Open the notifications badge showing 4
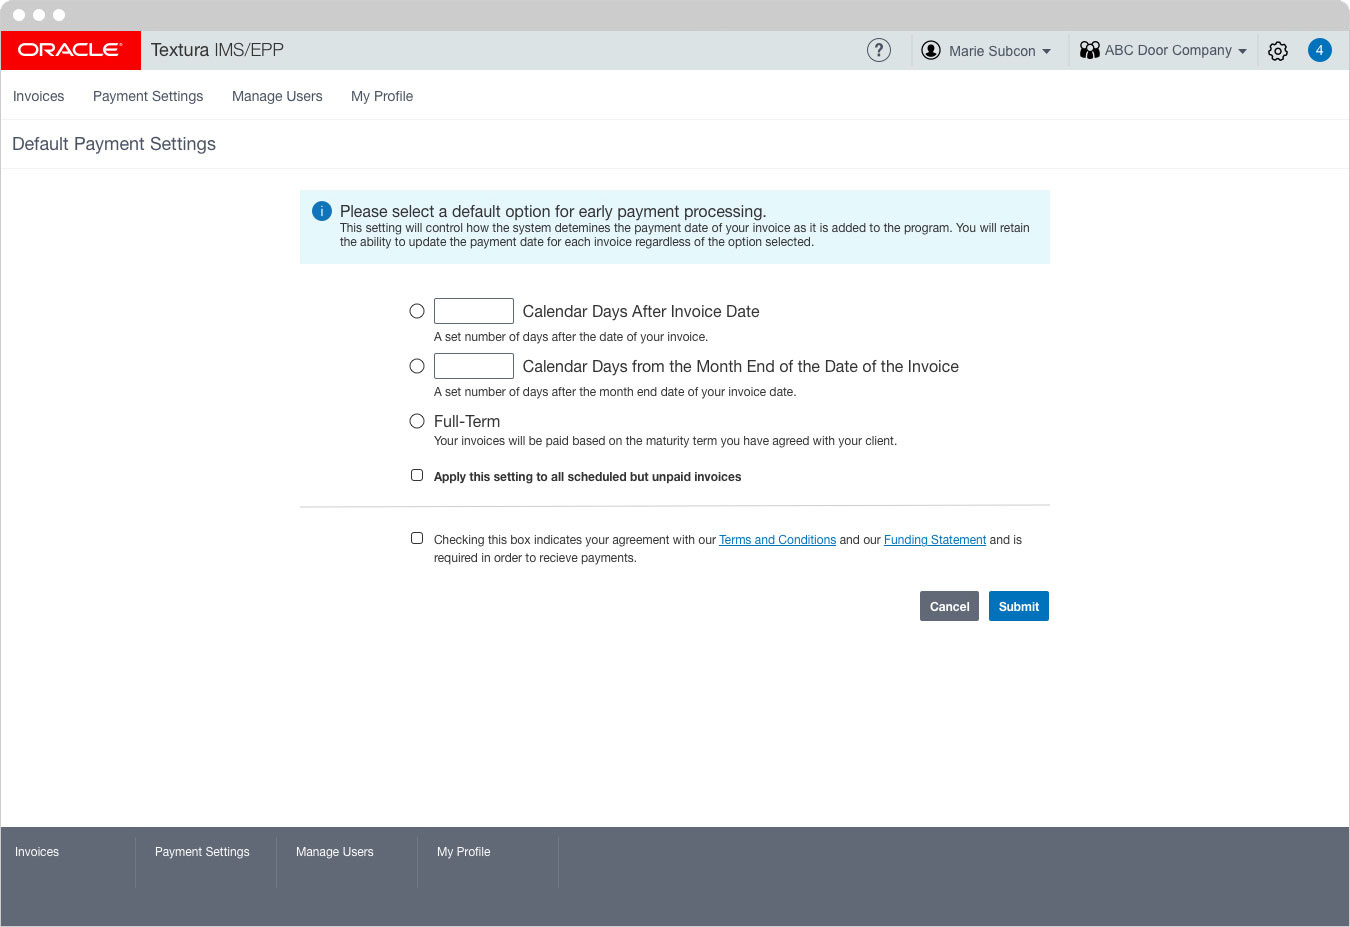 [1320, 50]
